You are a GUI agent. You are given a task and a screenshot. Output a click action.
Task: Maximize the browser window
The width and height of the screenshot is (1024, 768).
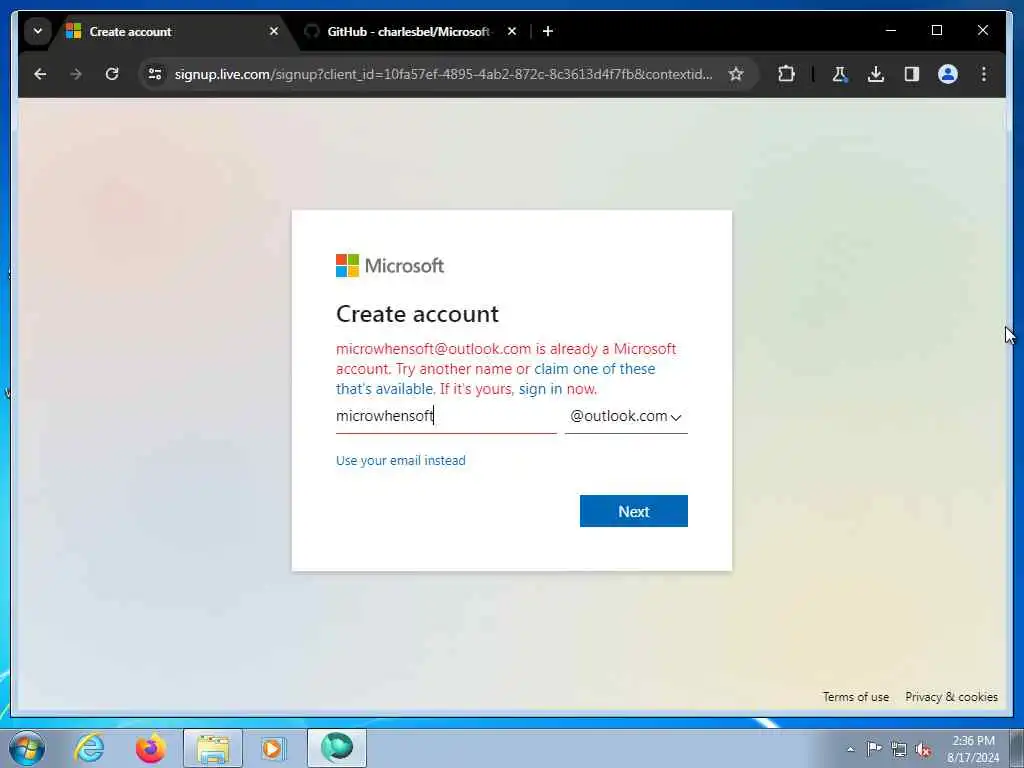[936, 30]
